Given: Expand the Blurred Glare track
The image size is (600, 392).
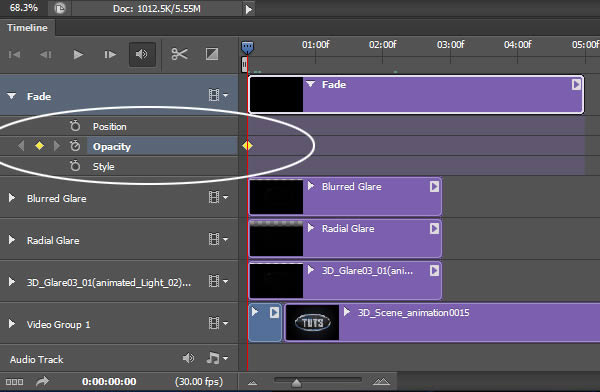Looking at the screenshot, I should click(x=11, y=198).
